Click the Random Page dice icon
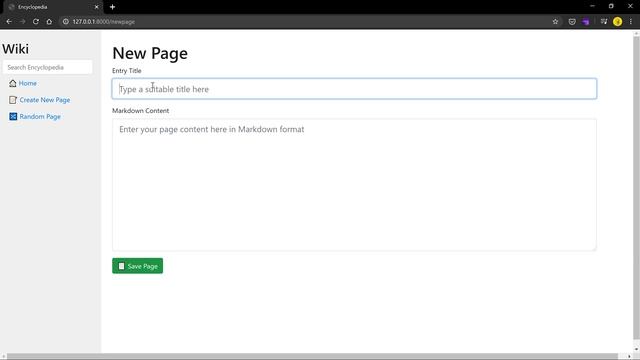This screenshot has height=360, width=640. pyautogui.click(x=13, y=117)
